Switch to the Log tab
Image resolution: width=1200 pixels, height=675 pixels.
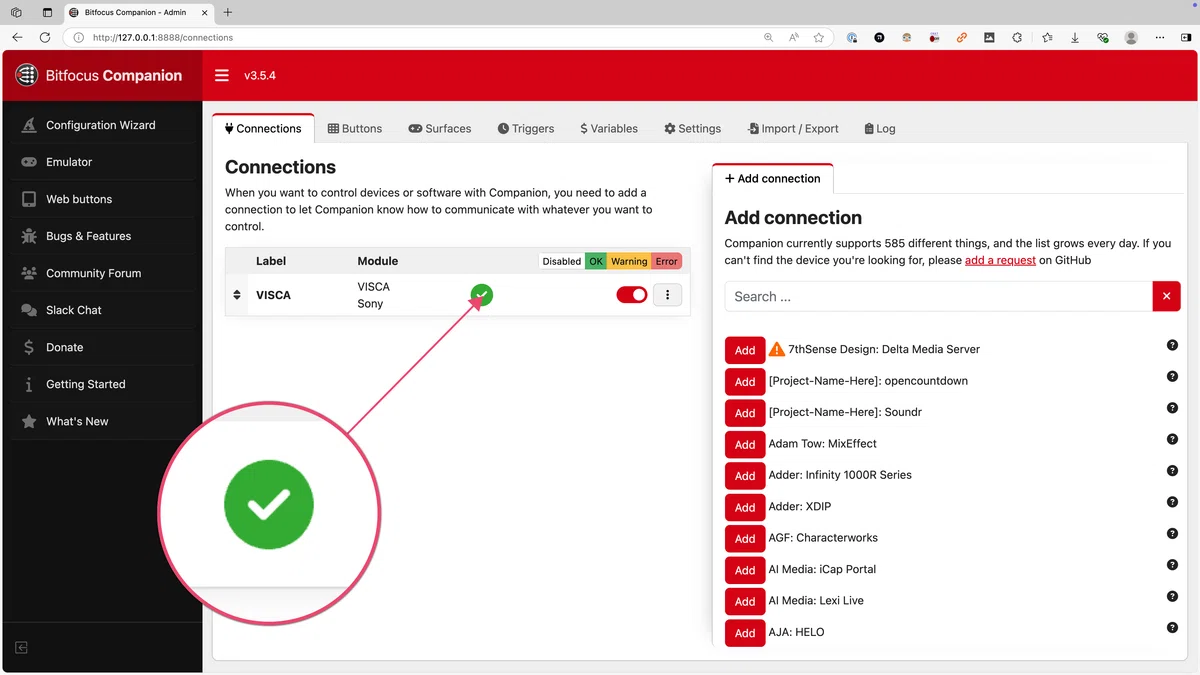(880, 128)
